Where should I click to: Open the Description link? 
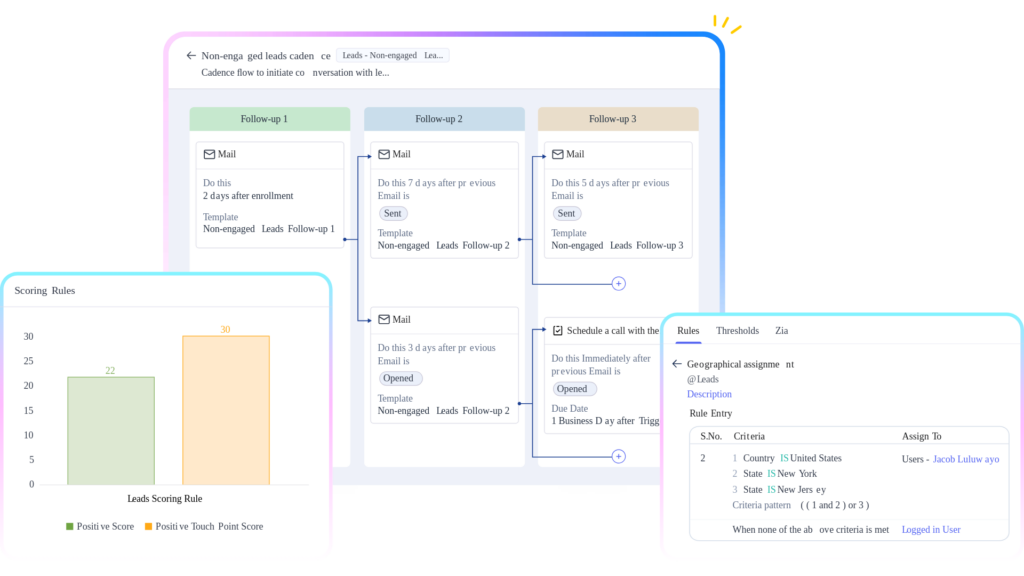point(709,394)
